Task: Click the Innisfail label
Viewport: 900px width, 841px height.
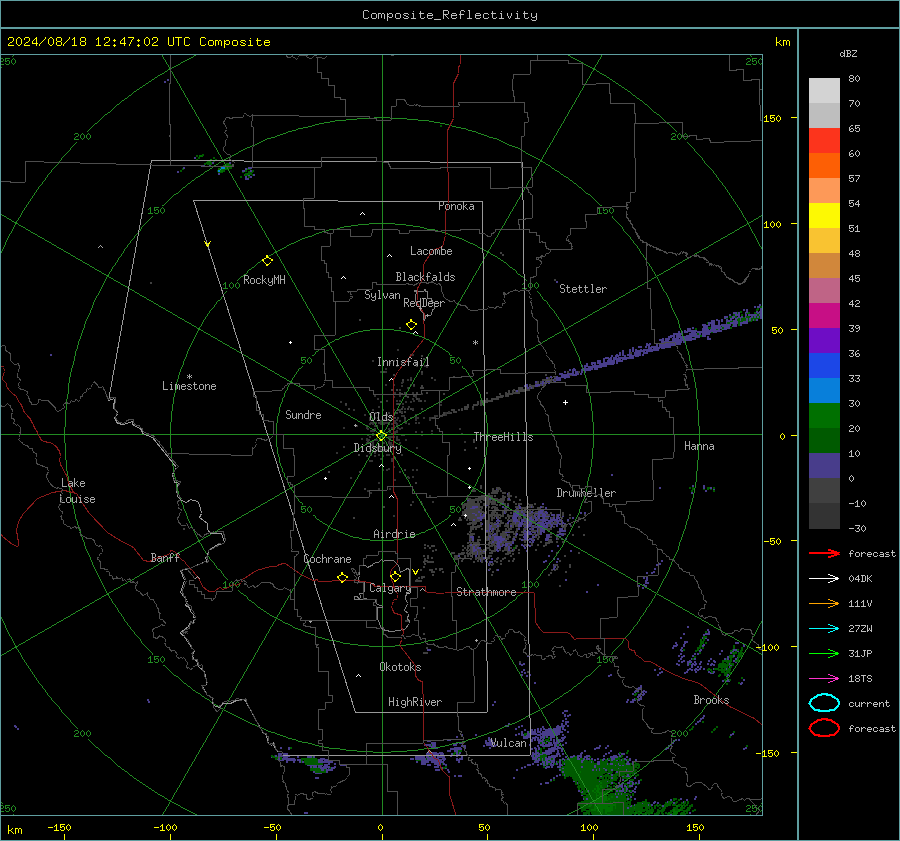Action: (x=403, y=362)
